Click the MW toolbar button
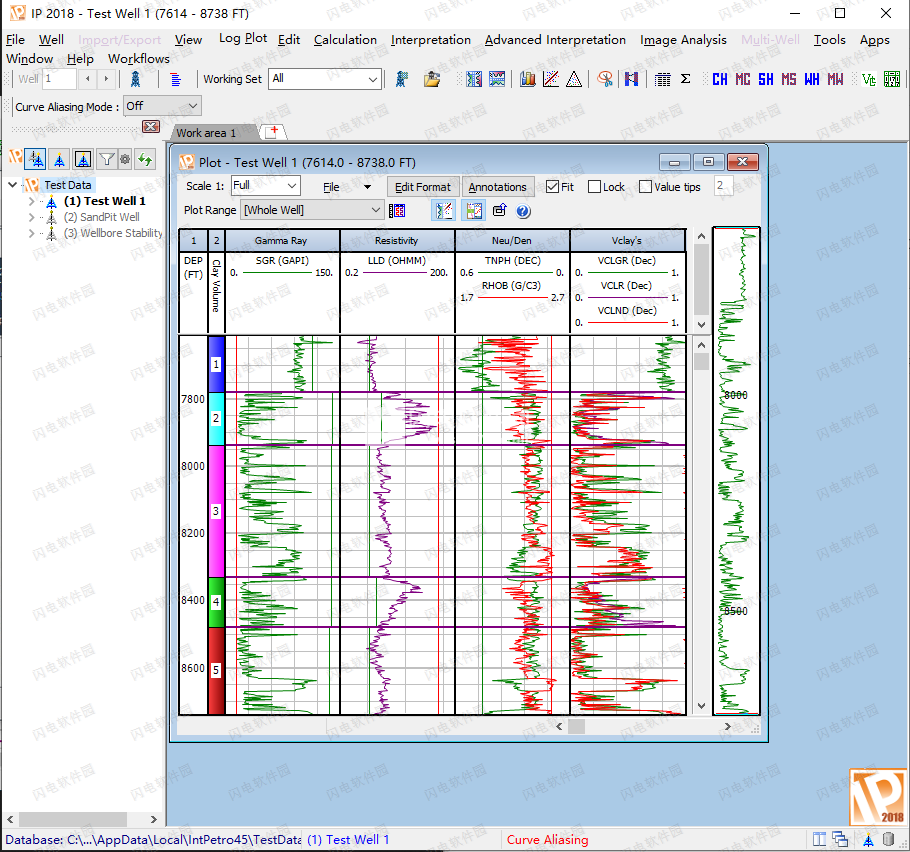 (835, 80)
